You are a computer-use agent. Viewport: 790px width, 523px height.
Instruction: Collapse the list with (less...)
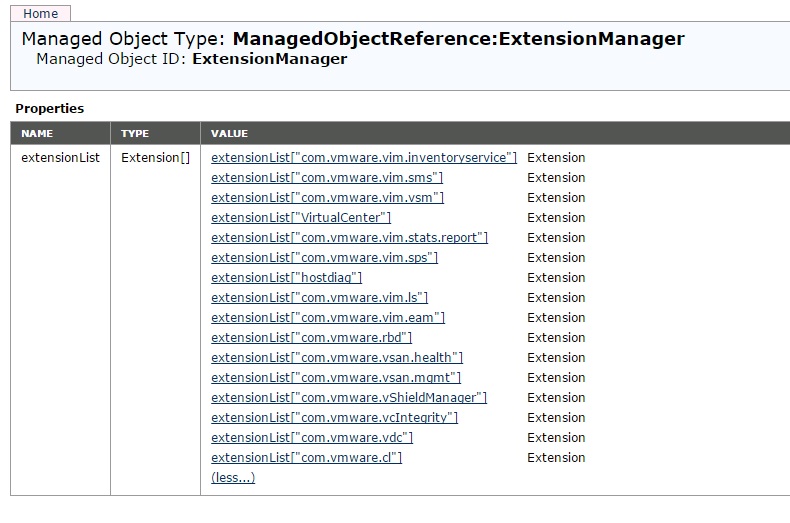(233, 478)
